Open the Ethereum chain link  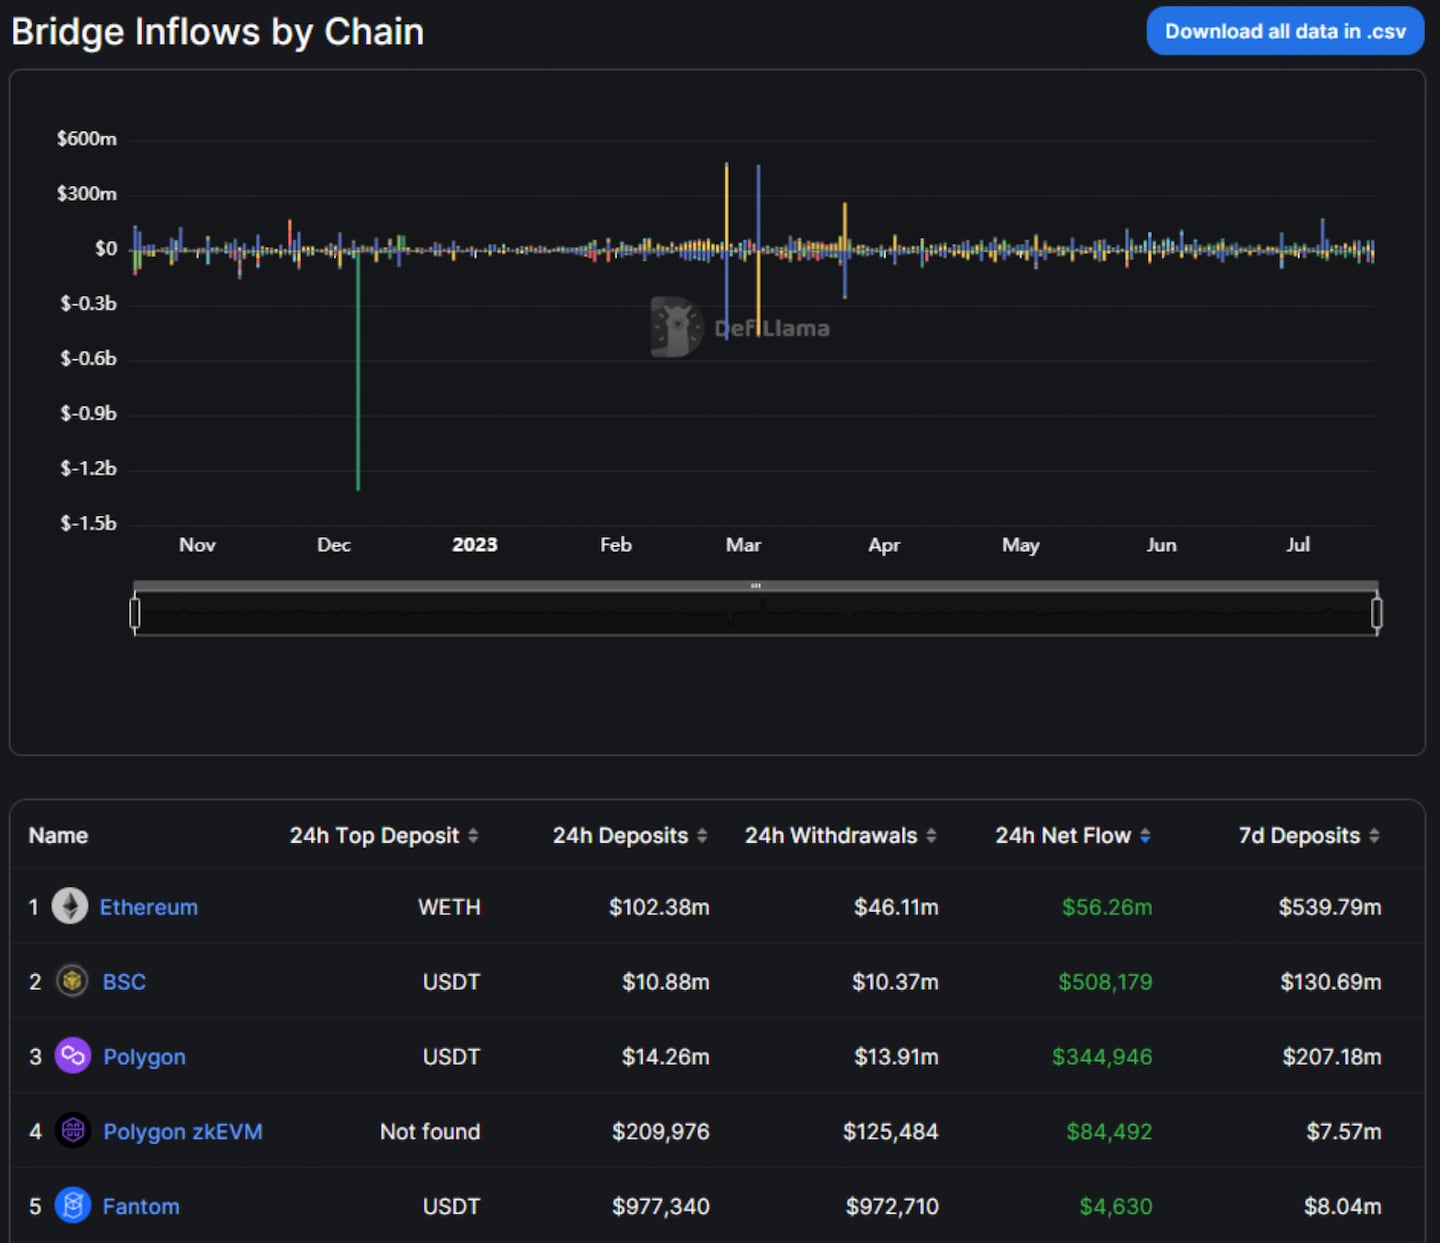coord(149,907)
